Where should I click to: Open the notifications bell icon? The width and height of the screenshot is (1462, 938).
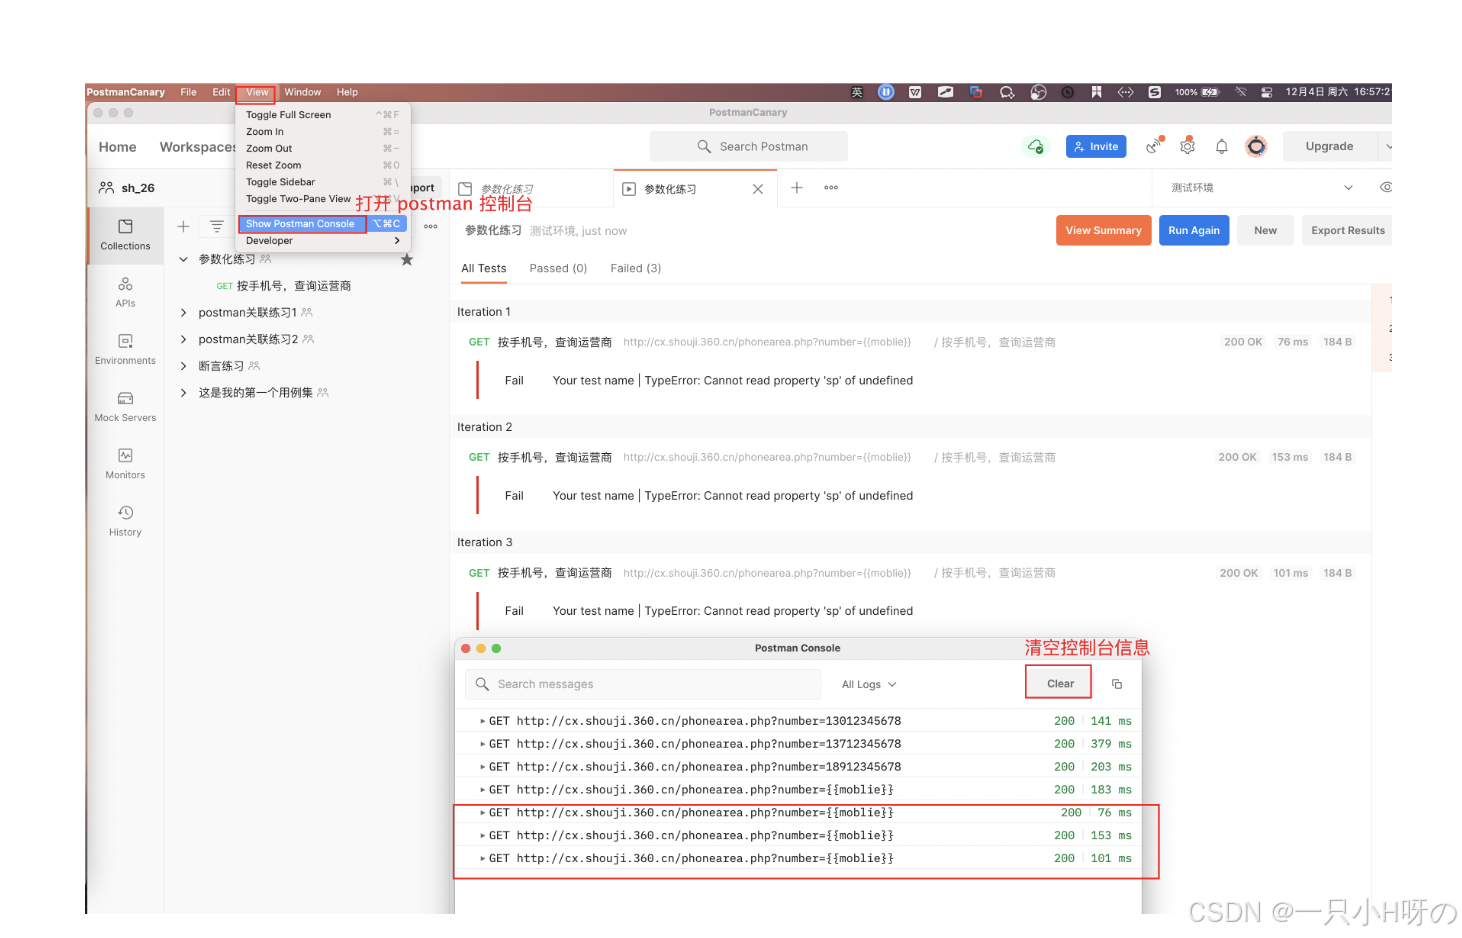click(1221, 146)
